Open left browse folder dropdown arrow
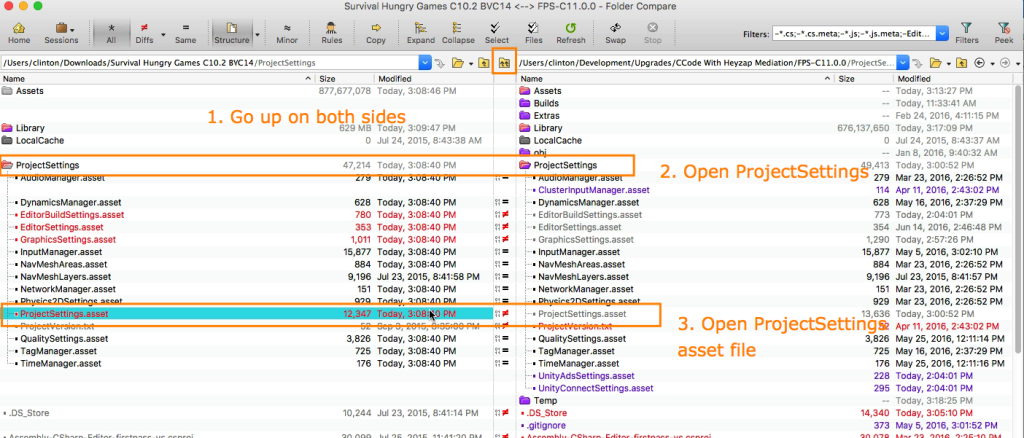This screenshot has height=438, width=1024. point(470,64)
